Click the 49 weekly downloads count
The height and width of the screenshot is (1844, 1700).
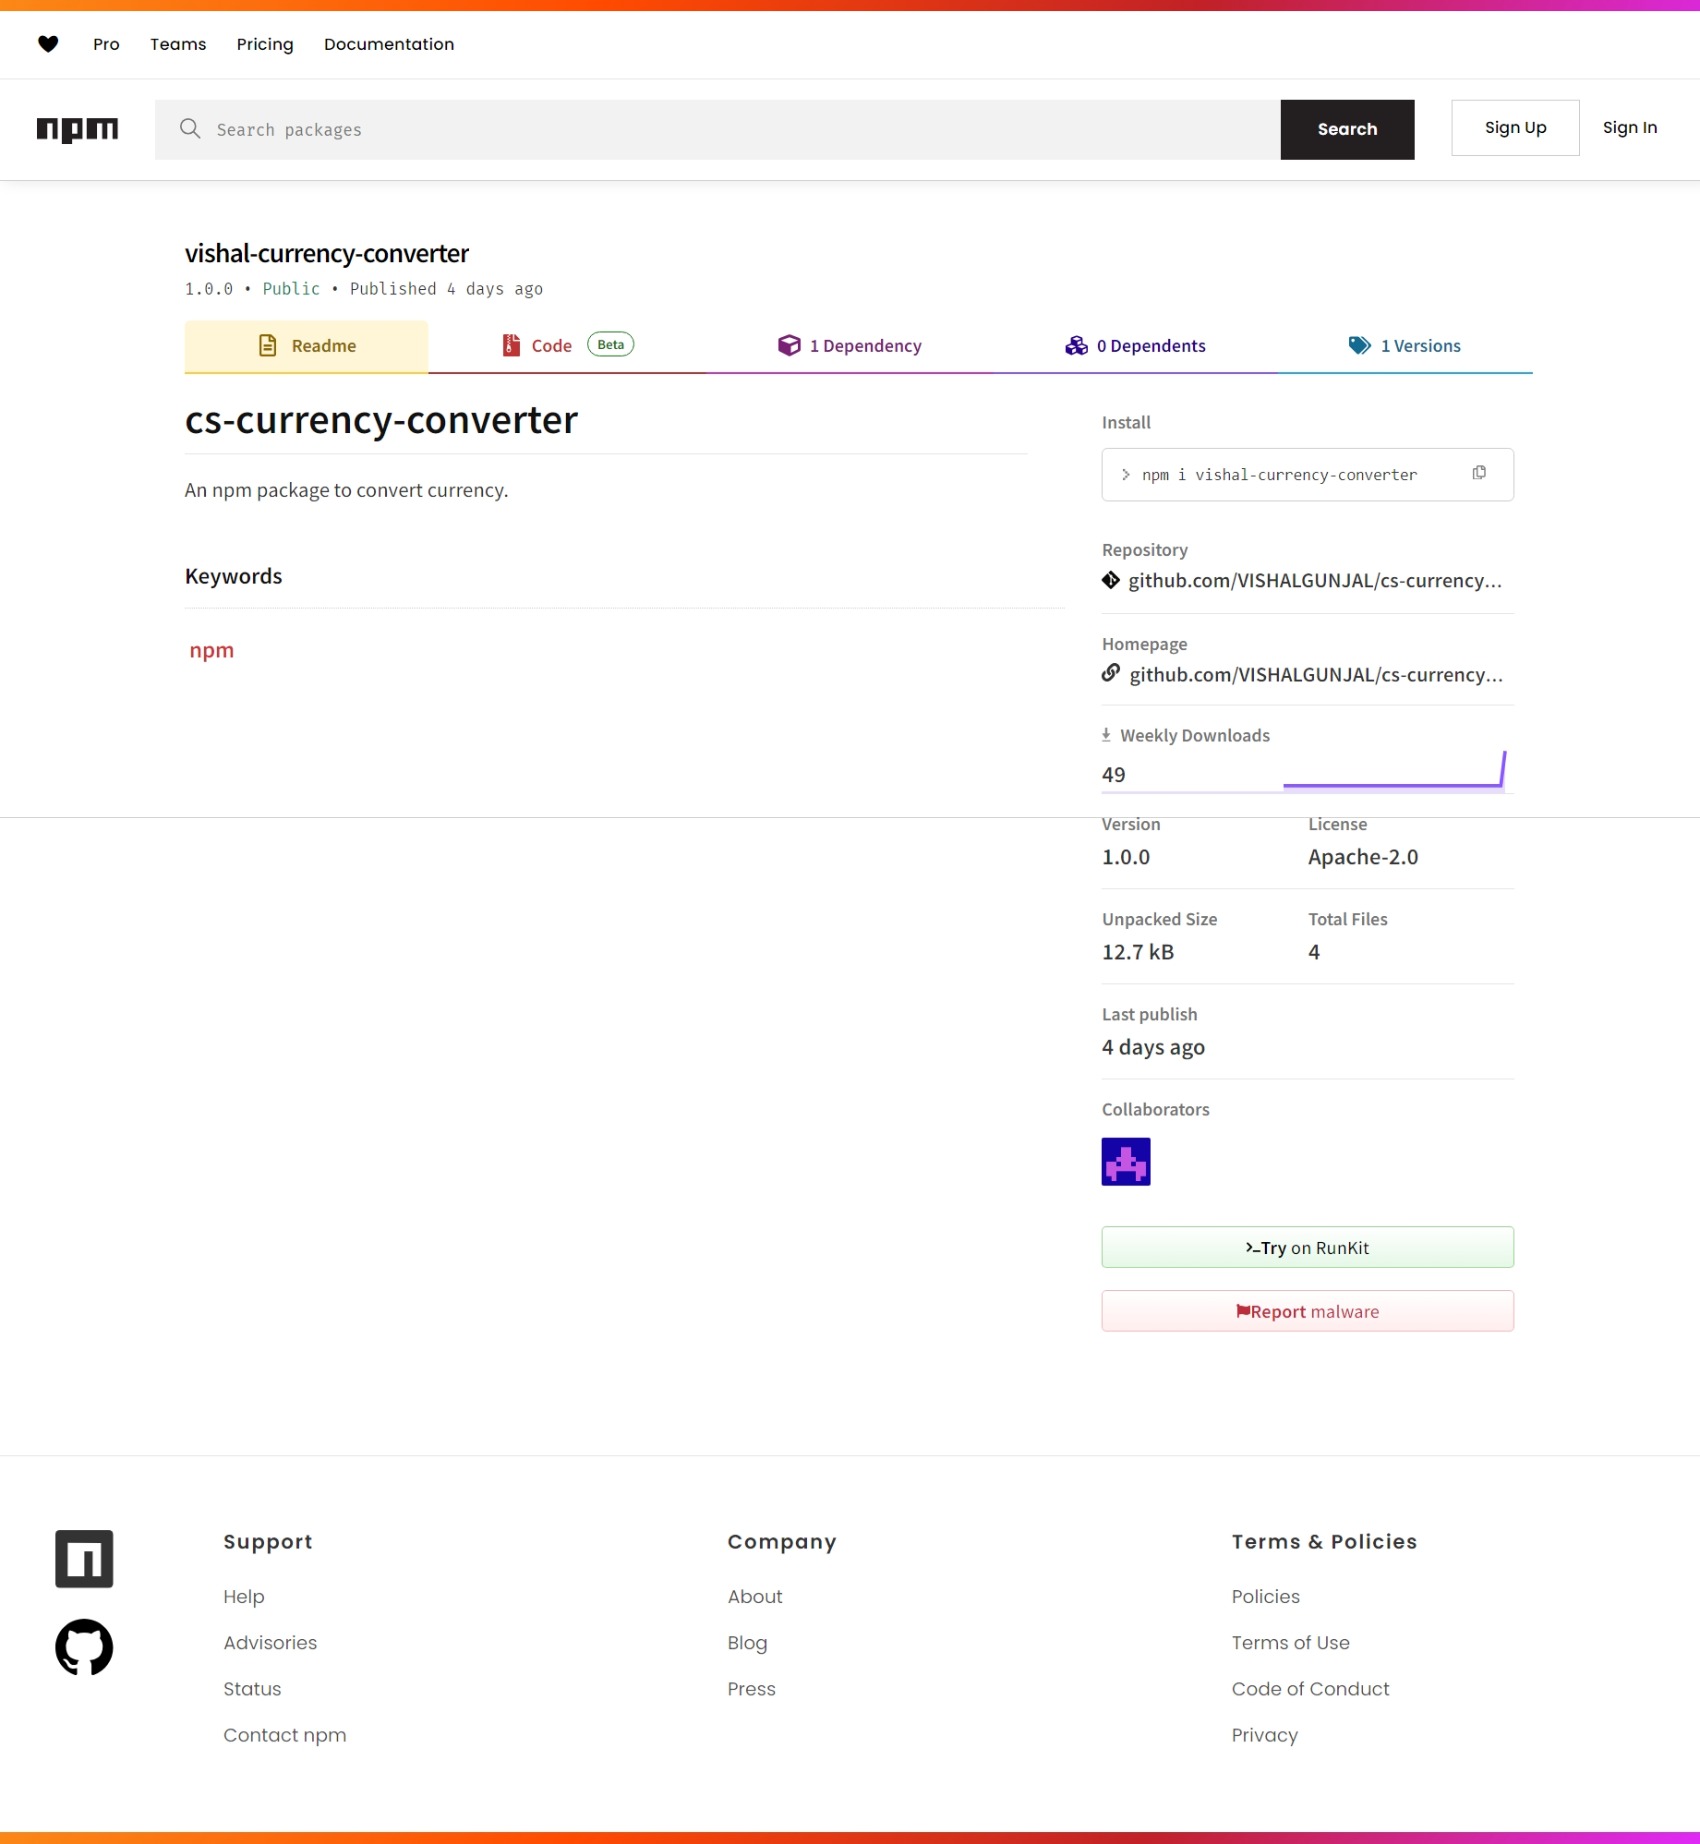[x=1113, y=775]
